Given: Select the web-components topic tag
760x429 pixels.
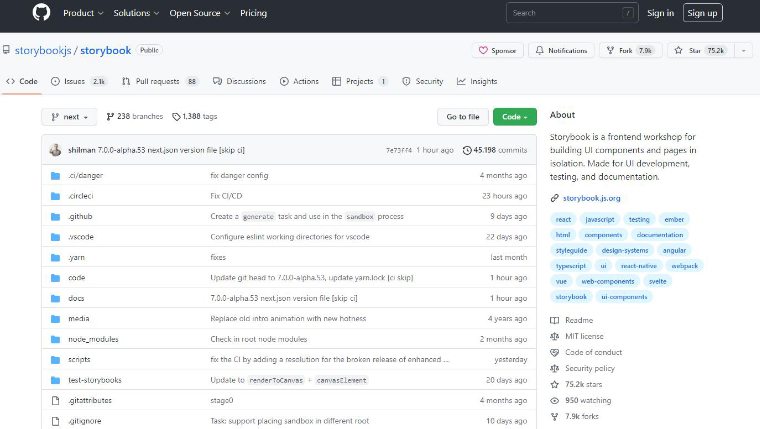Looking at the screenshot, I should (x=608, y=282).
